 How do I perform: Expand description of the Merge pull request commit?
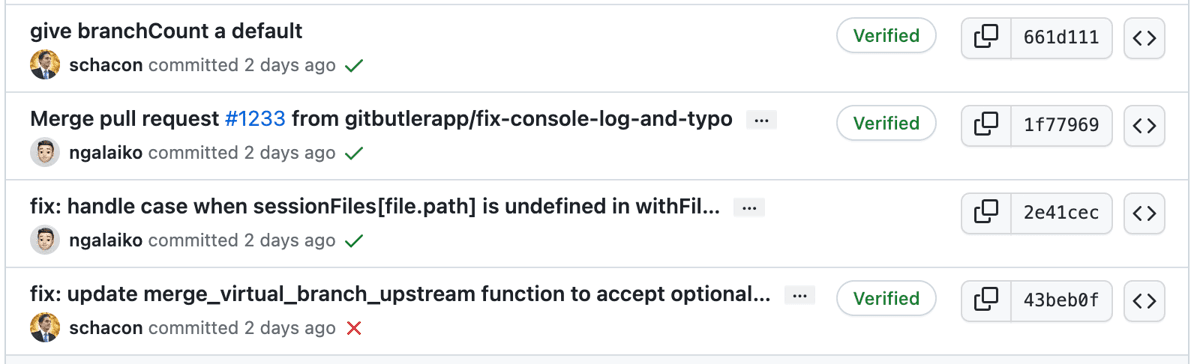761,120
